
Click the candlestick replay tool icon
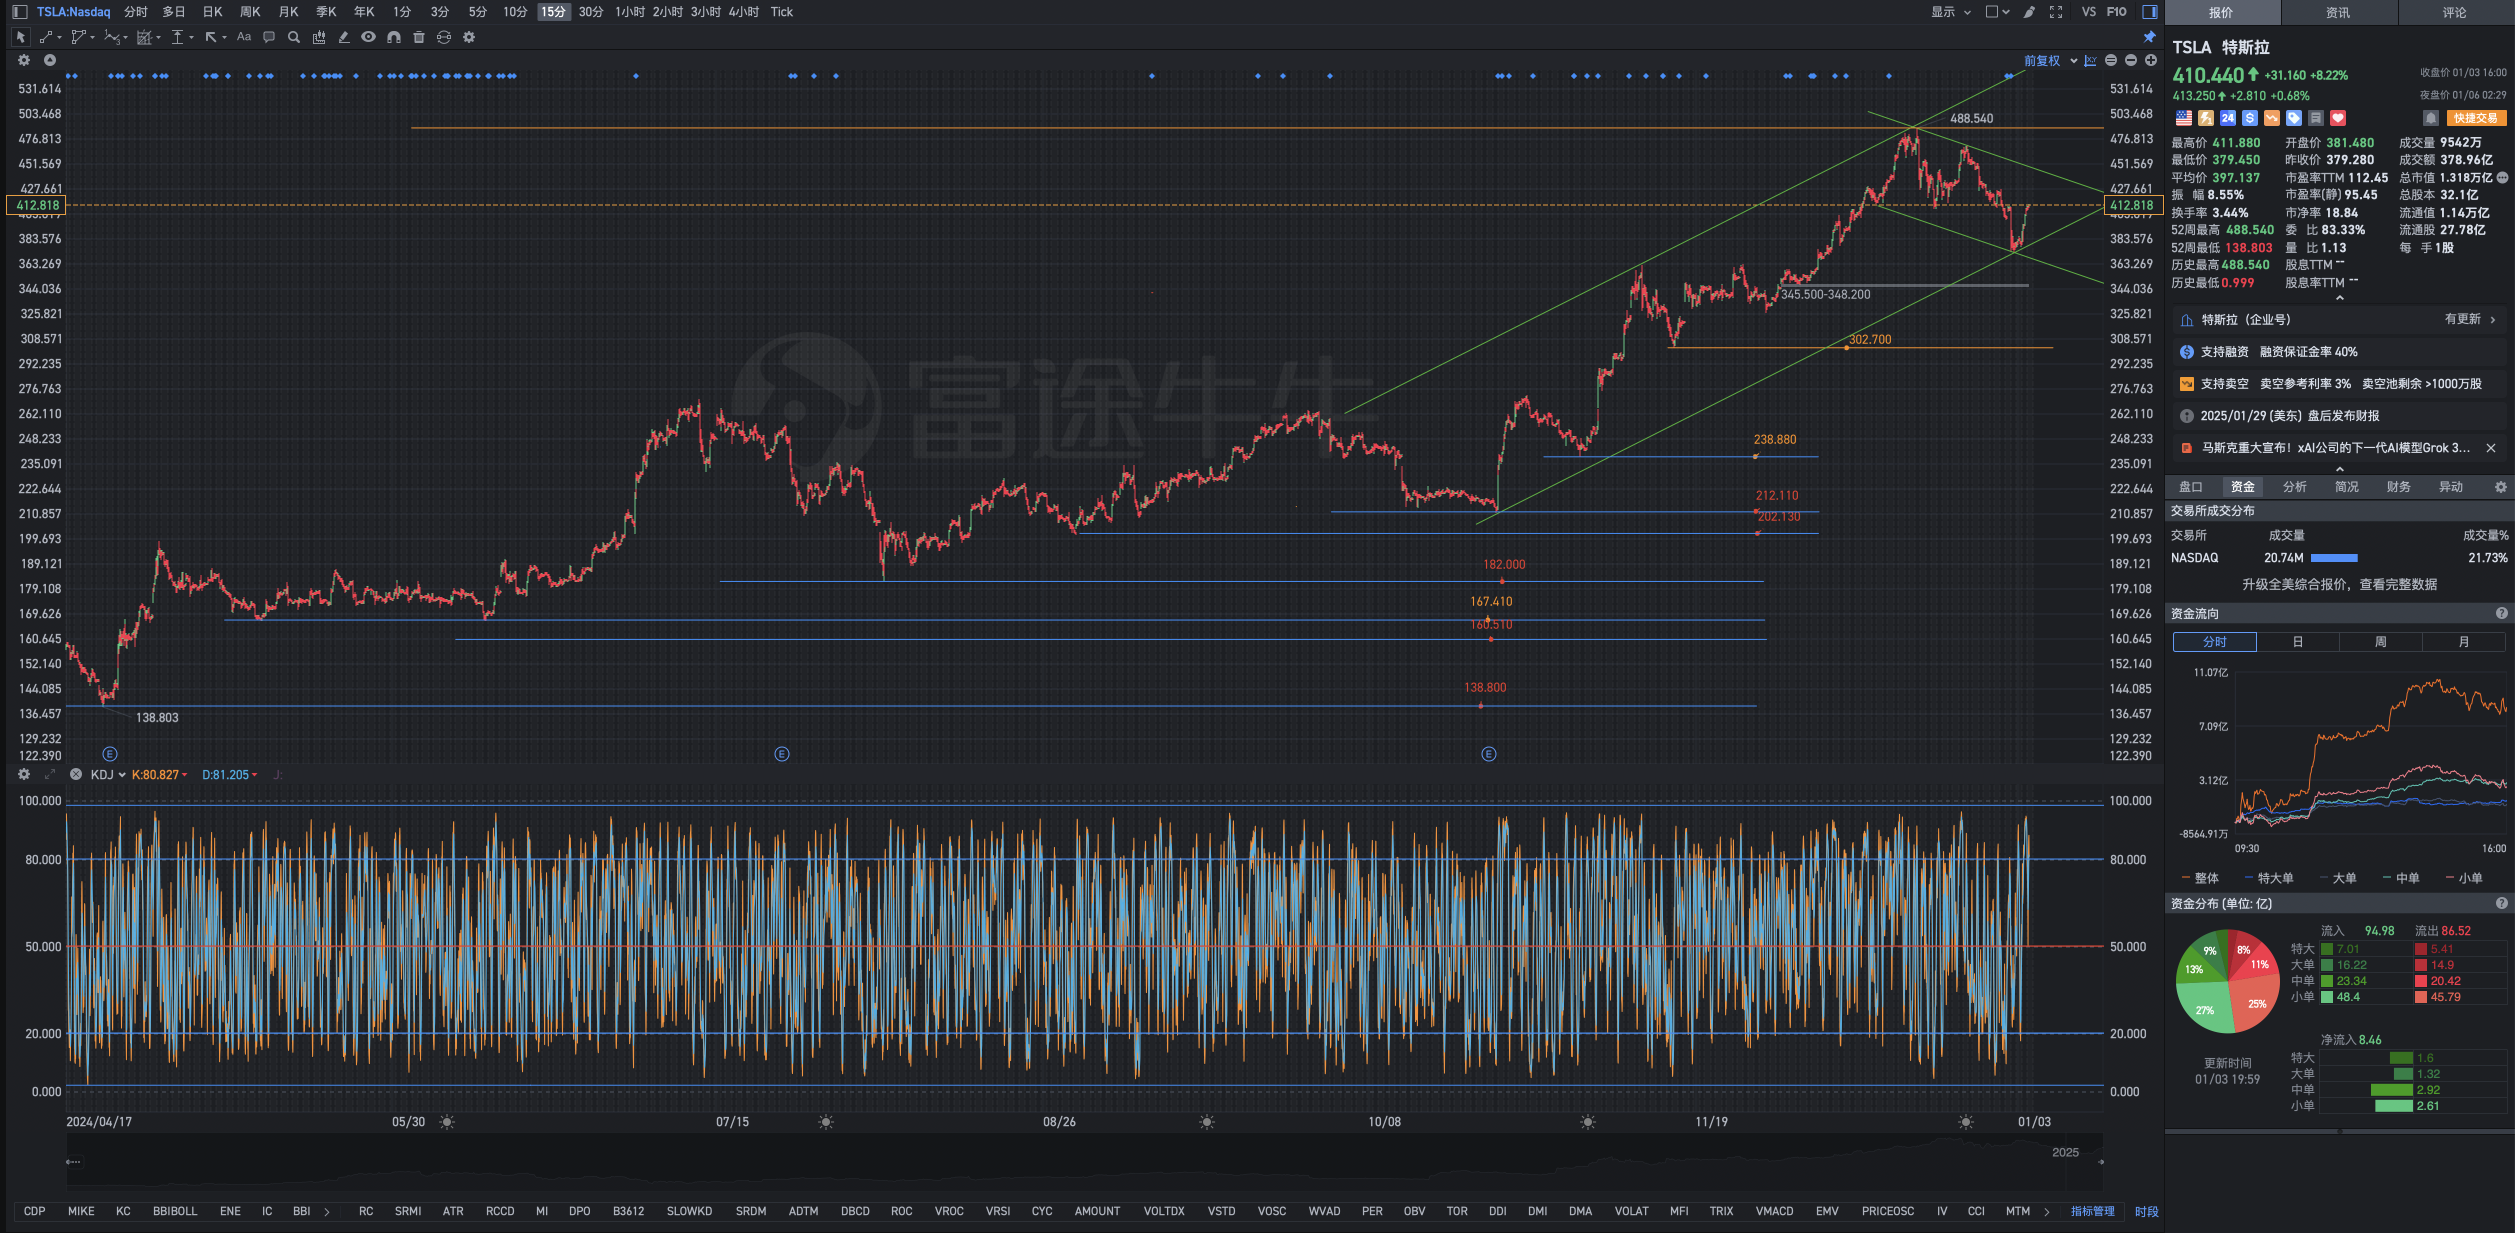click(x=319, y=37)
